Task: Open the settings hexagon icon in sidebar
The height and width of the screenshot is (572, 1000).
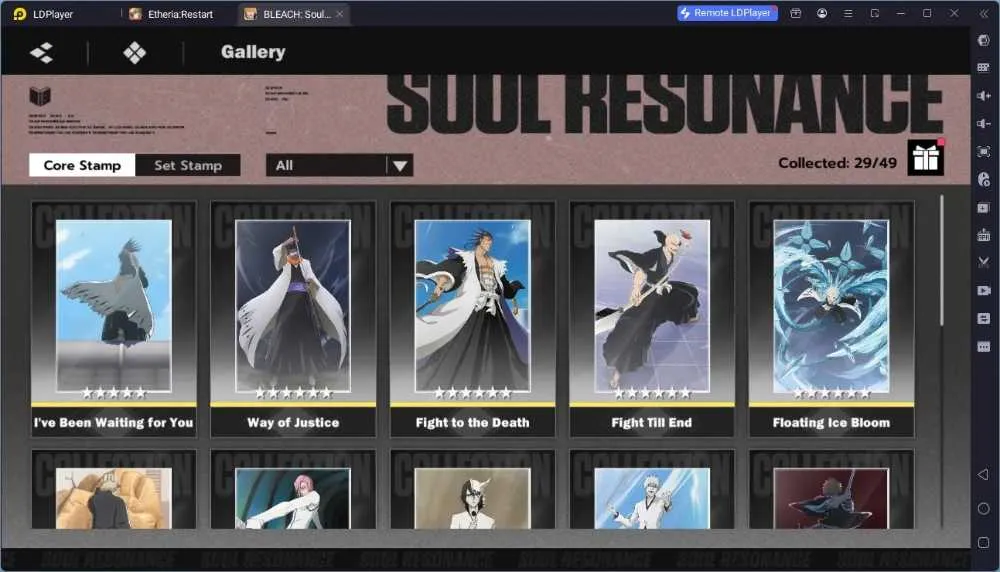Action: click(x=983, y=40)
